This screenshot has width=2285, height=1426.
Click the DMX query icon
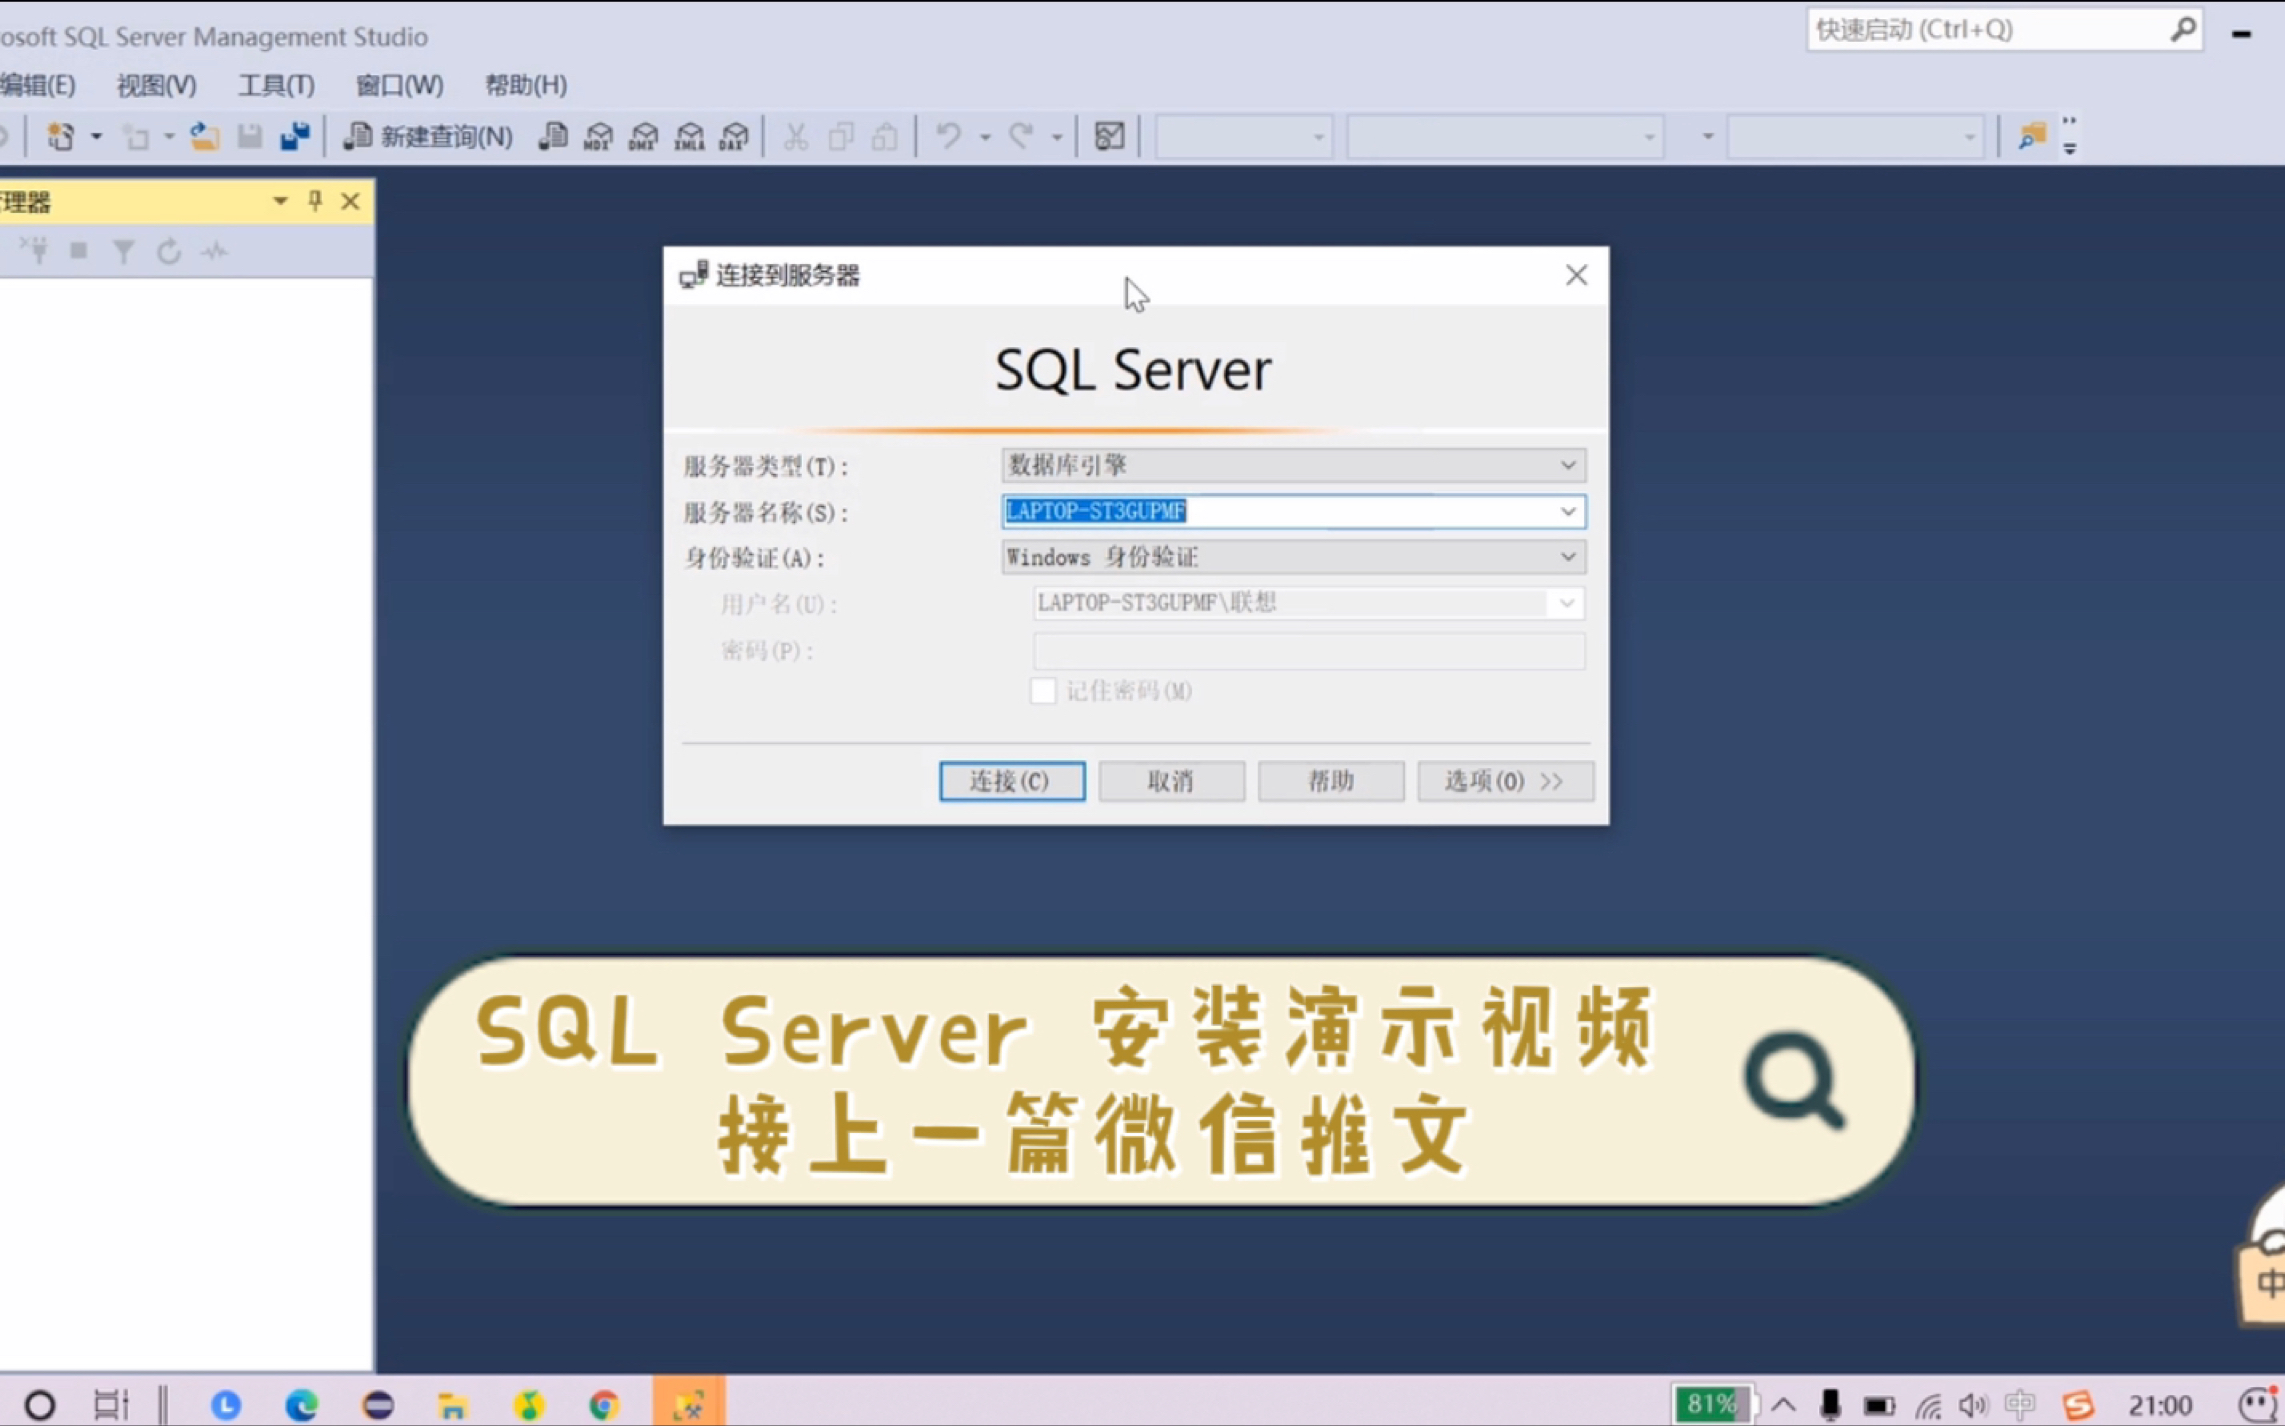pyautogui.click(x=644, y=136)
